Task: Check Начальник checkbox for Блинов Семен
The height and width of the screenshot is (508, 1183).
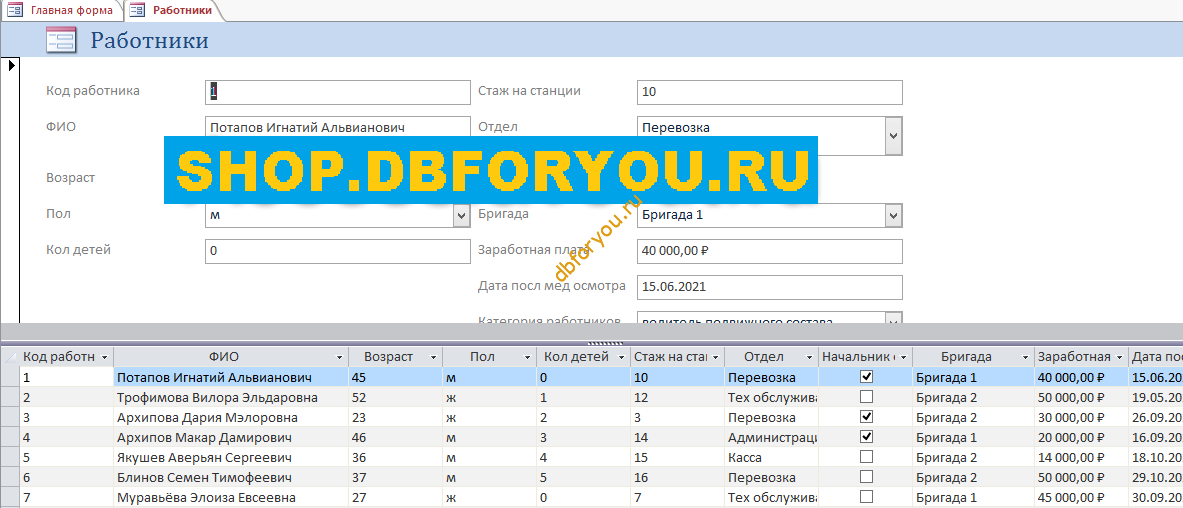Action: [x=867, y=477]
